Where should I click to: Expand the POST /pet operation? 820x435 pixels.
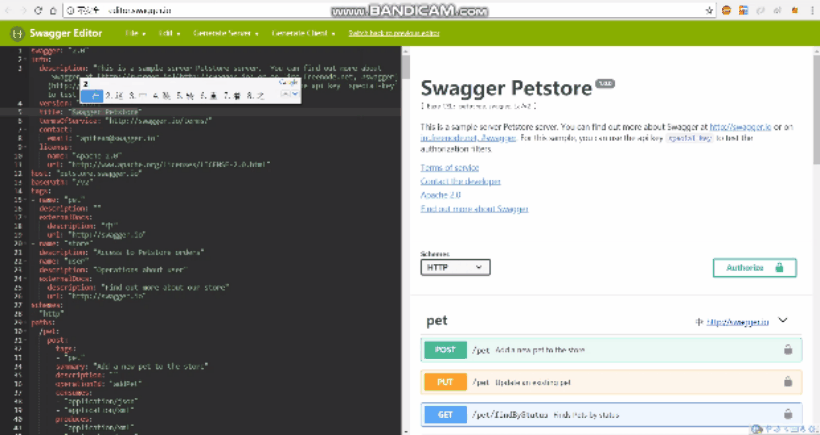[x=611, y=350]
